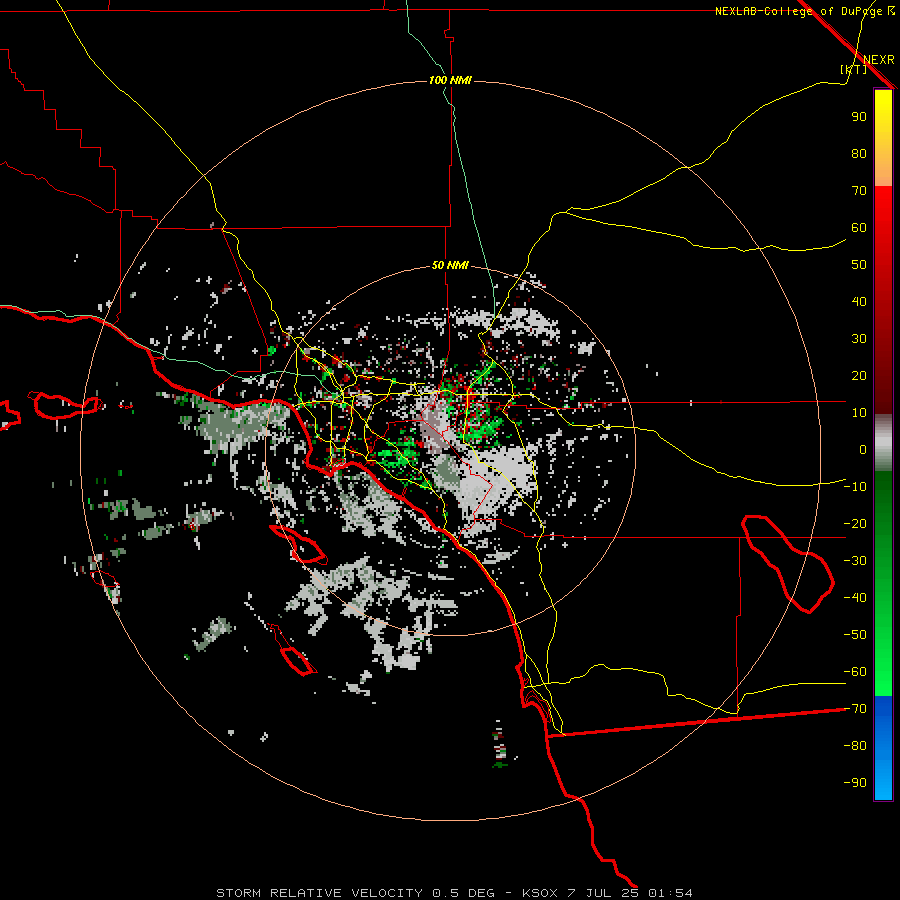Click the positive 50 scale label

[x=859, y=265]
